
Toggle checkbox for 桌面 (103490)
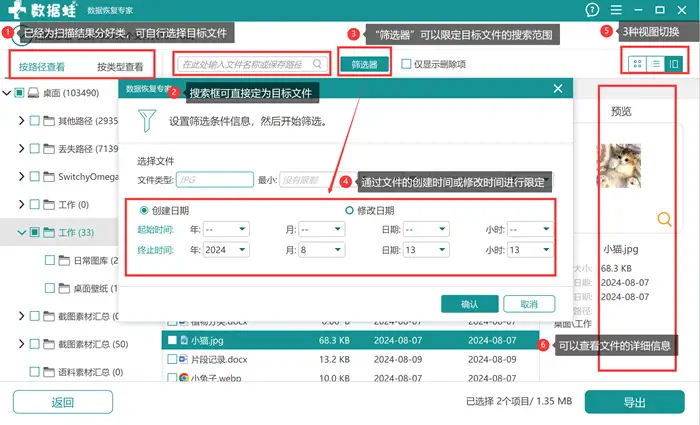click(19, 93)
